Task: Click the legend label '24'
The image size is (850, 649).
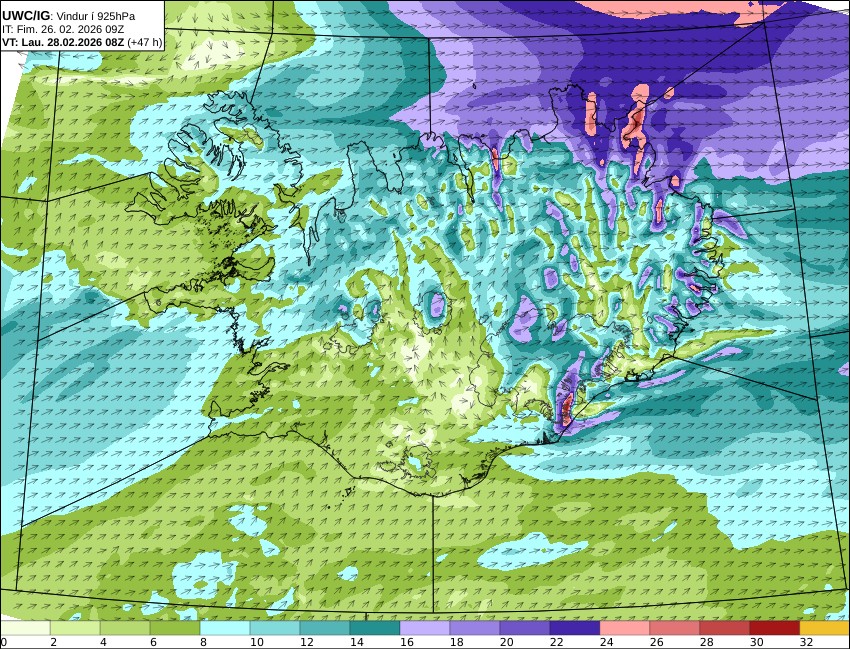Action: [606, 642]
